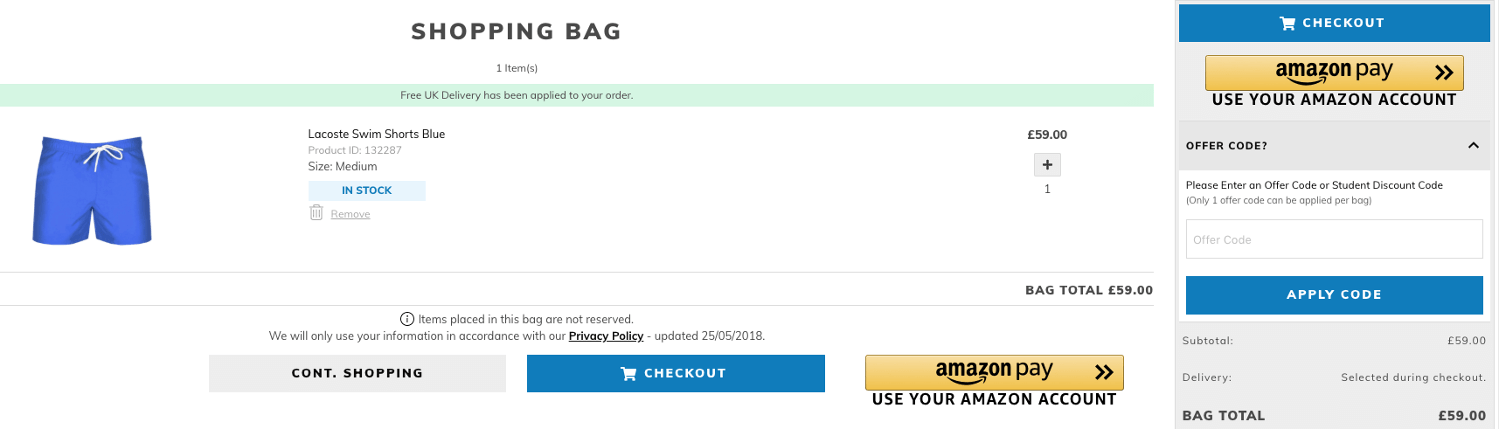Click the Amazon Pay arrows in sidebar
The width and height of the screenshot is (1500, 429).
1443,72
